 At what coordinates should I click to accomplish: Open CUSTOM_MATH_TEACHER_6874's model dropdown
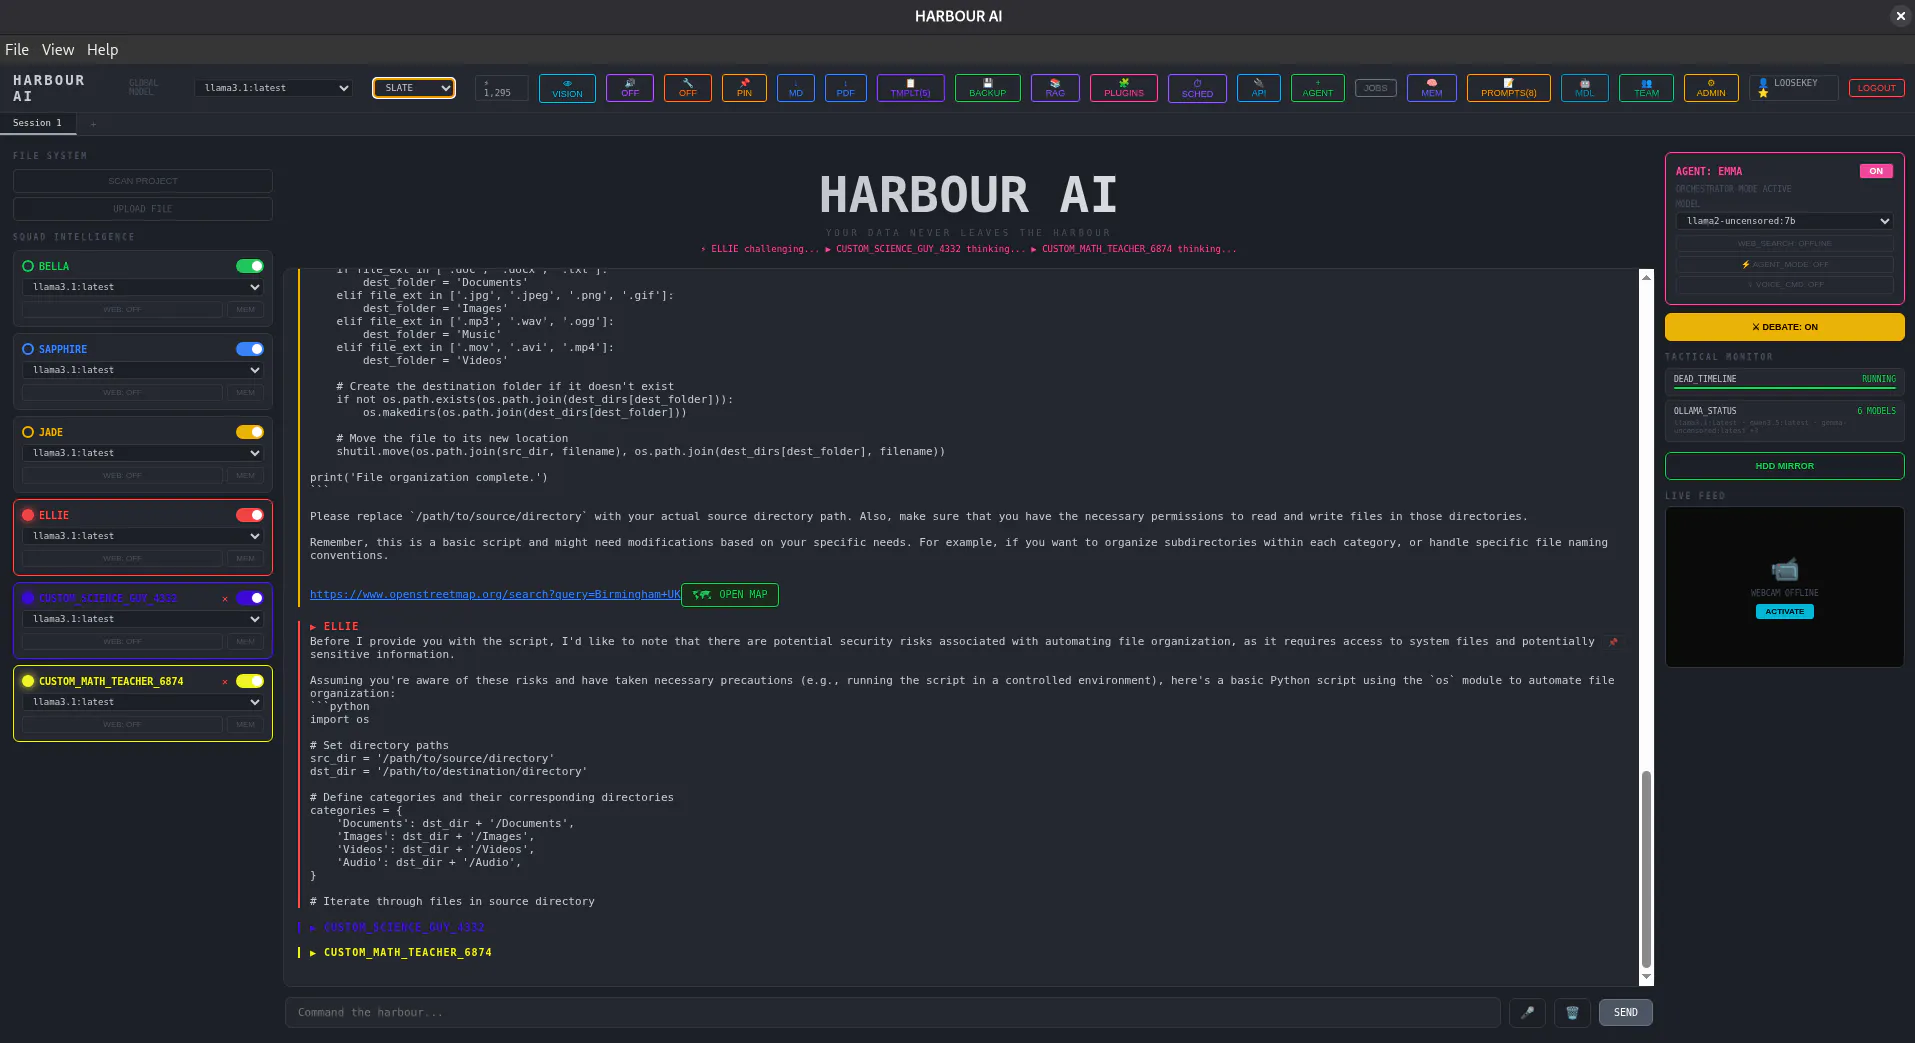(x=143, y=702)
